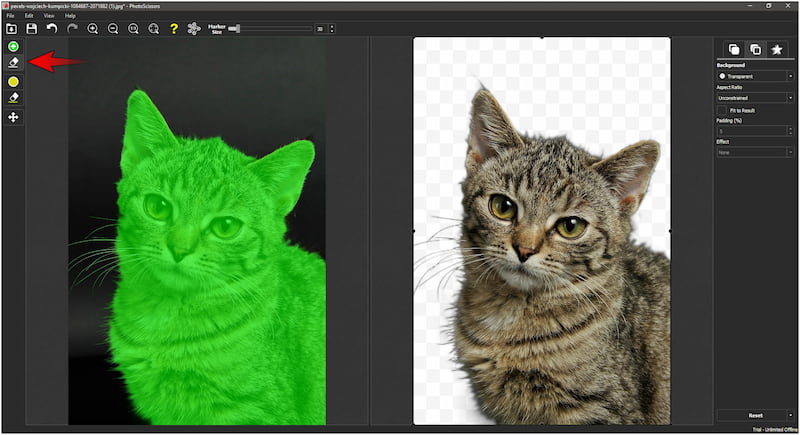Expand the Effect dropdown

coord(755,152)
